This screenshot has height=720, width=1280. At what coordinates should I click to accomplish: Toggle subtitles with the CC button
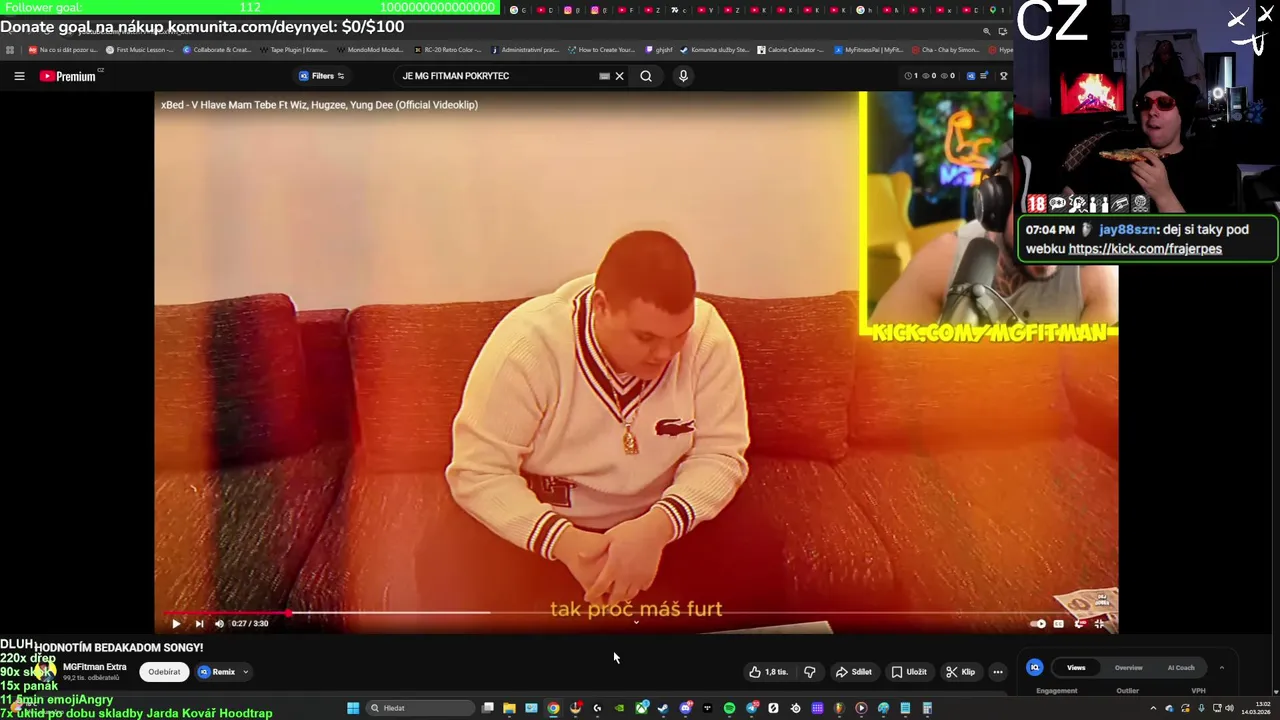tap(1058, 624)
